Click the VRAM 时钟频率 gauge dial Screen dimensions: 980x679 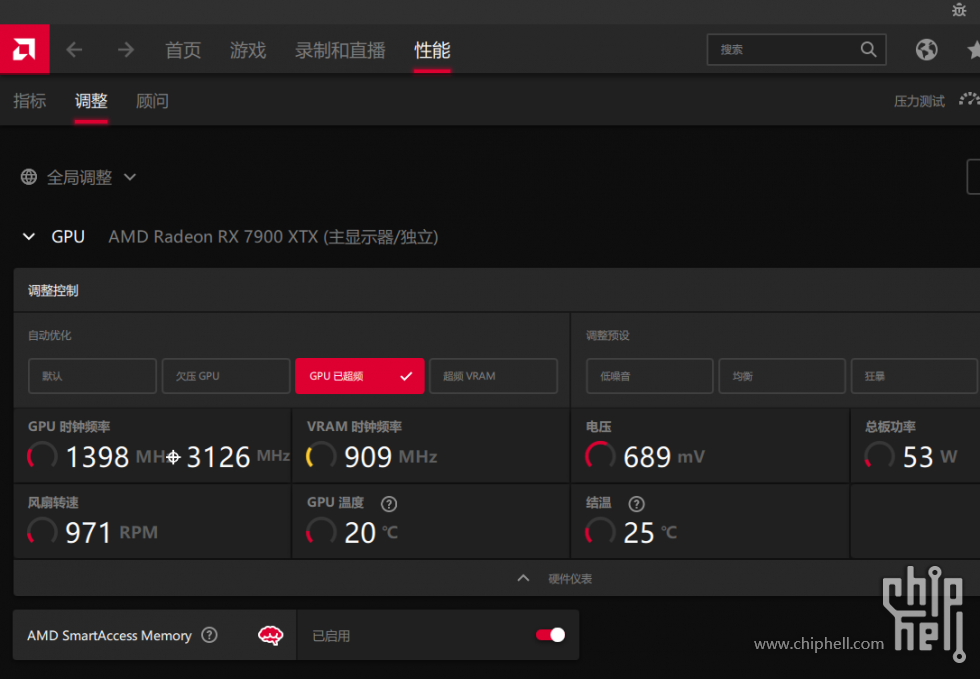tap(321, 456)
